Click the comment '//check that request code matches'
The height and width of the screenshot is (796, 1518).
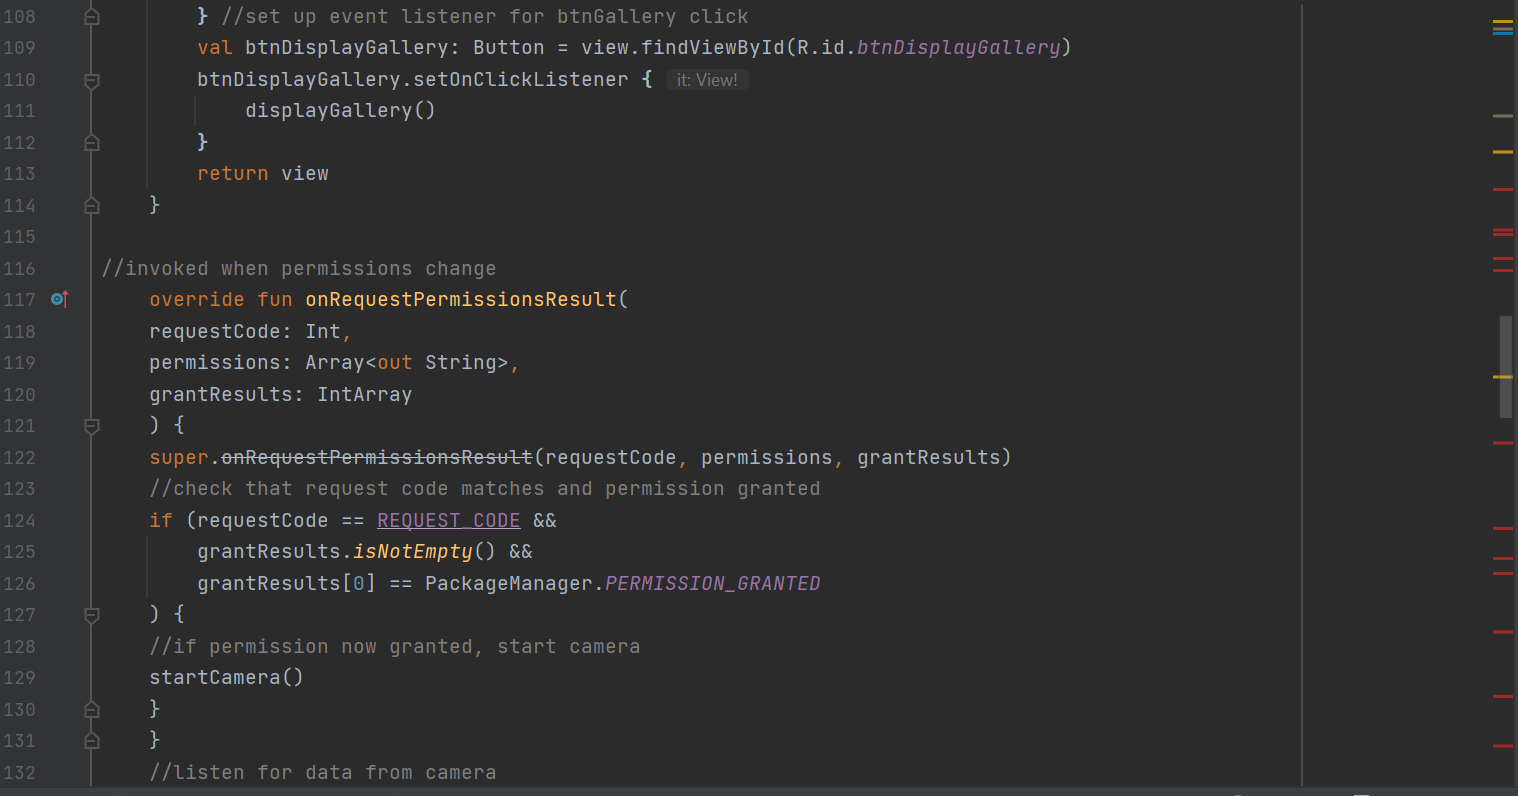coord(485,488)
